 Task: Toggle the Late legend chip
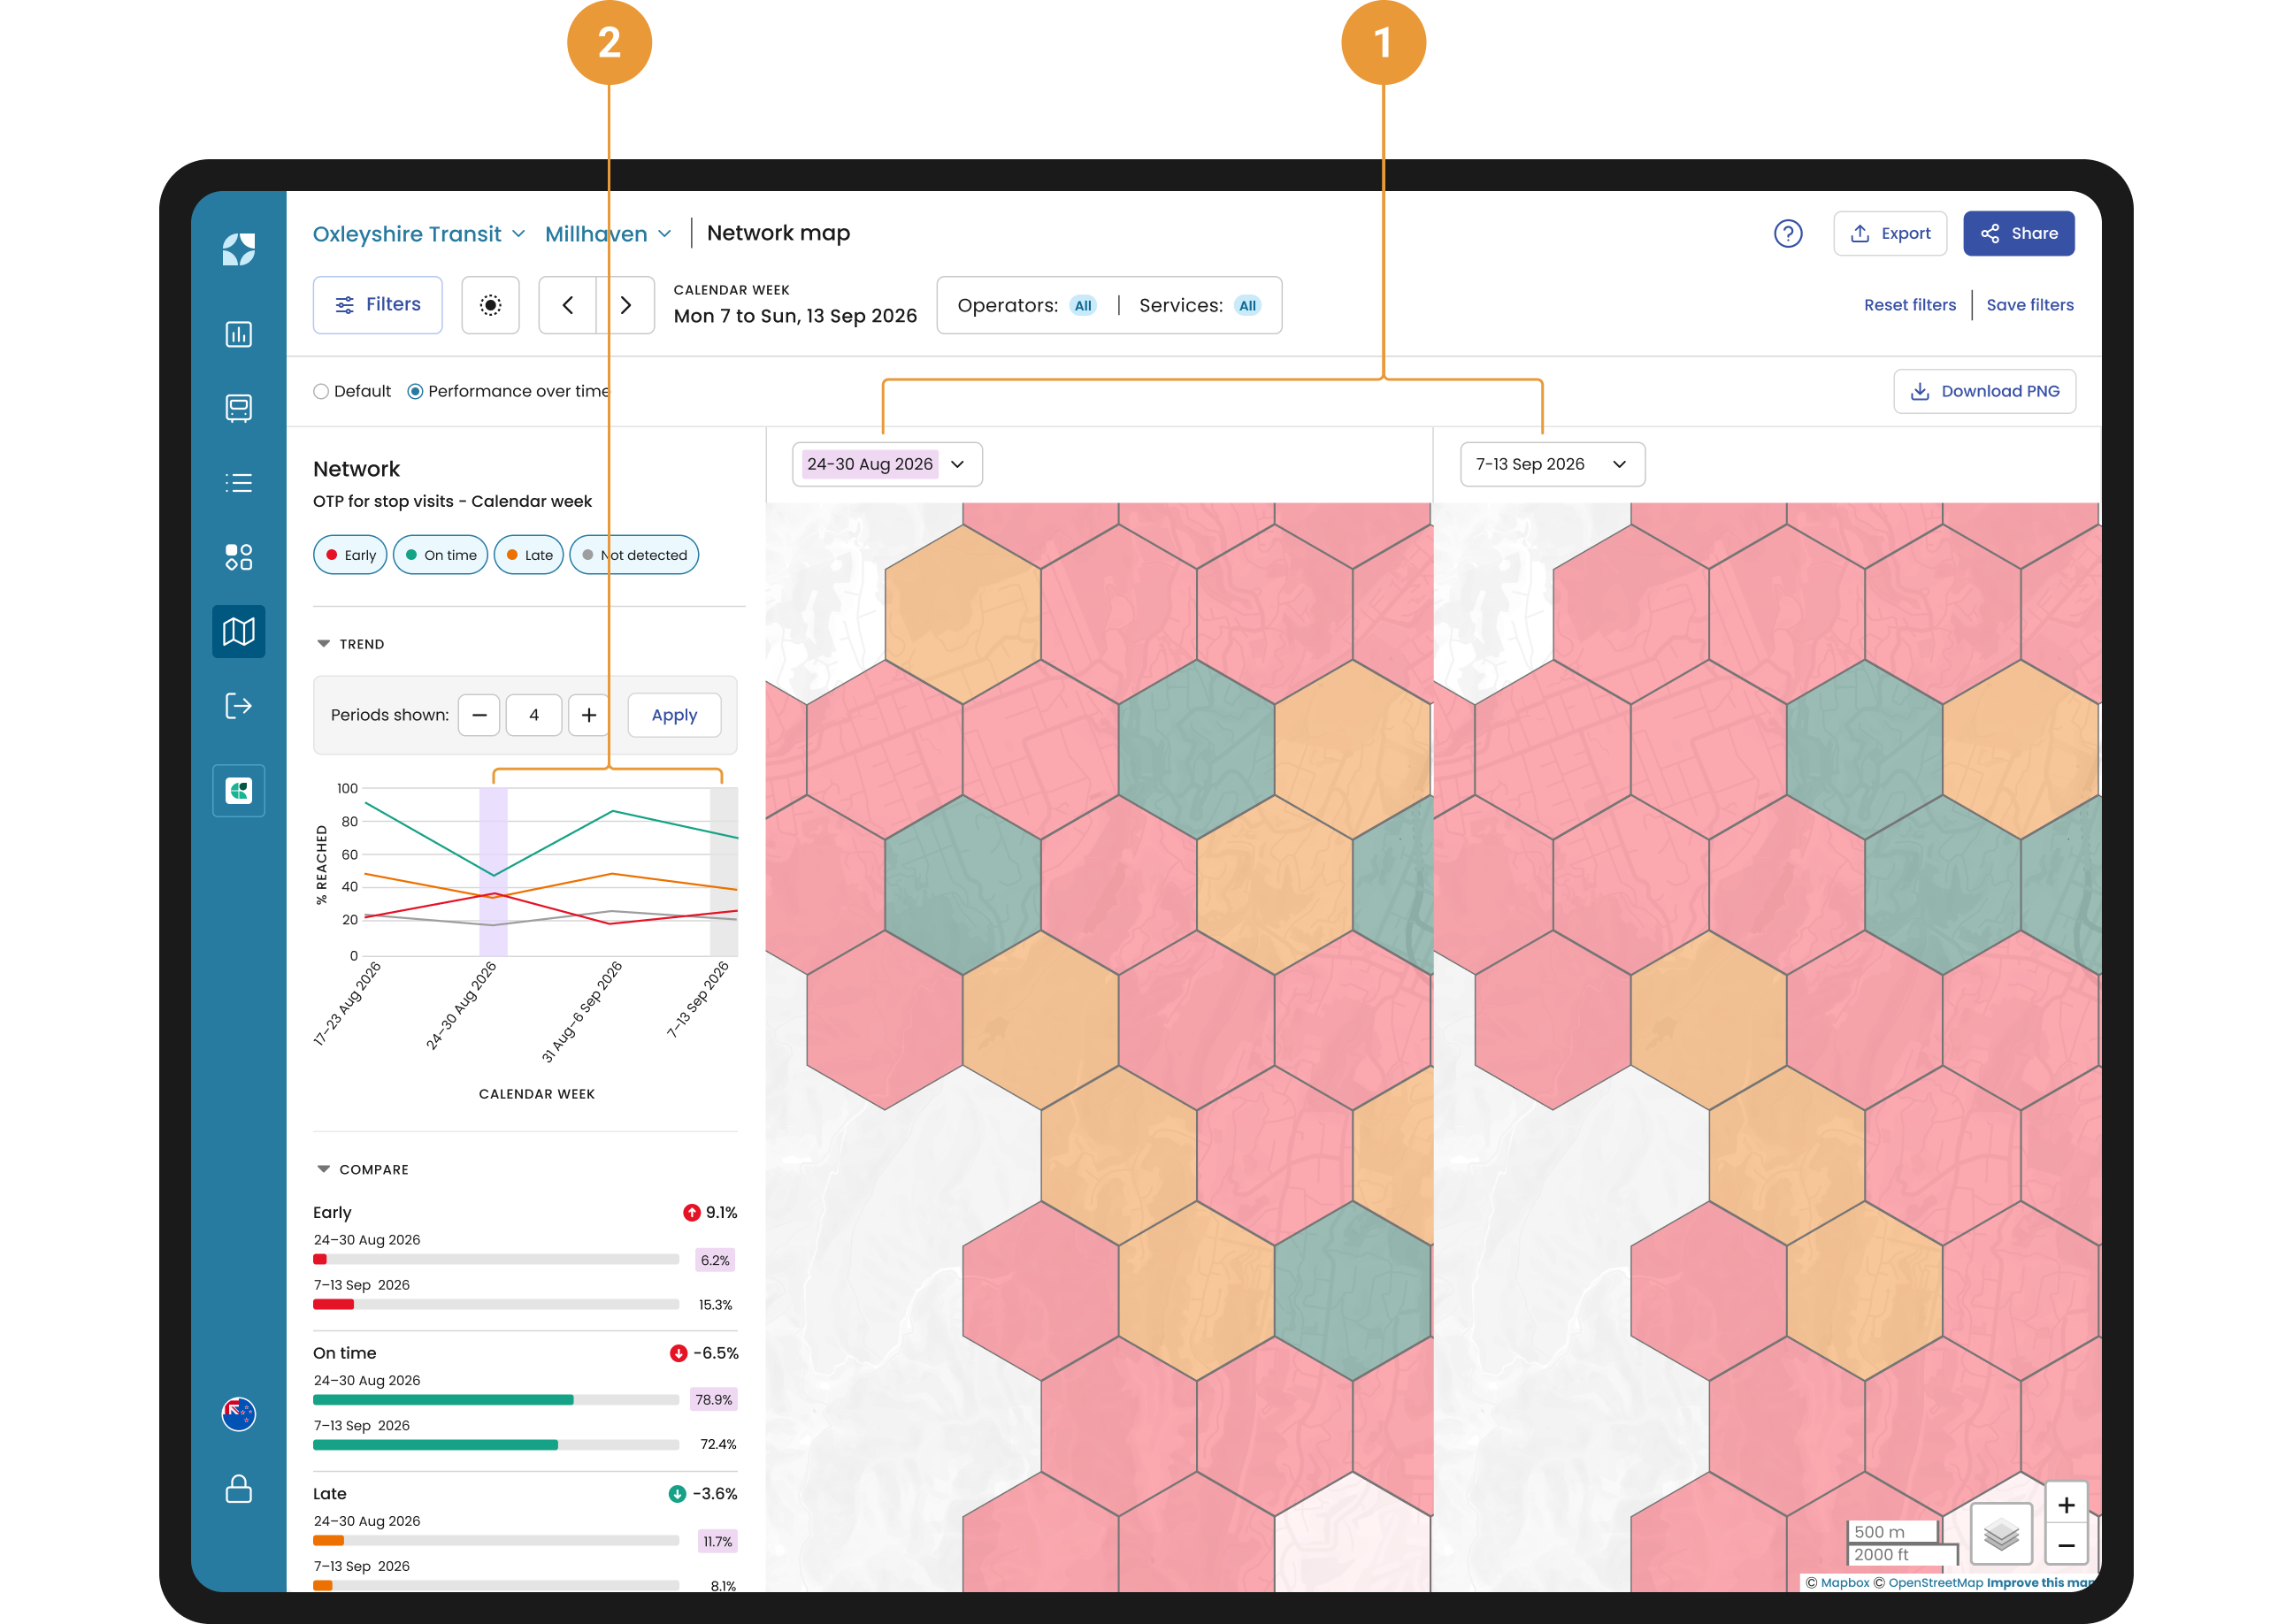coord(529,555)
